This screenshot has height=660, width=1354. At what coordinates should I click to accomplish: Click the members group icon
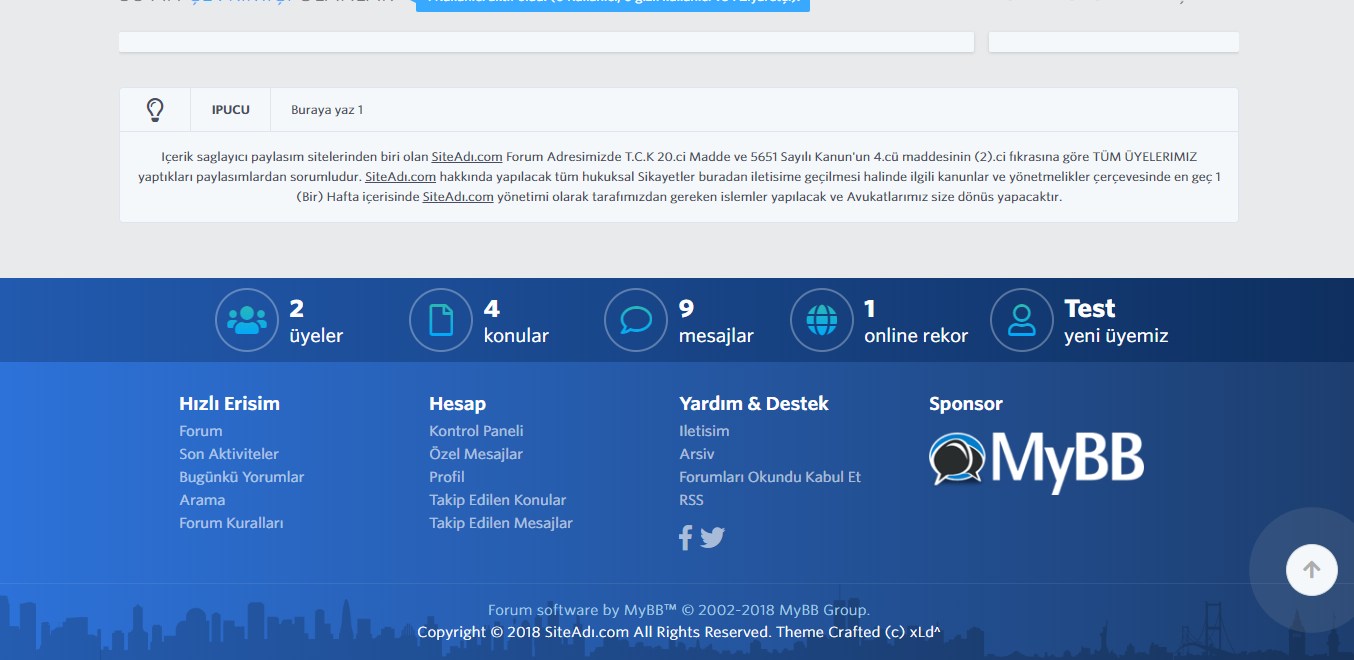click(246, 320)
